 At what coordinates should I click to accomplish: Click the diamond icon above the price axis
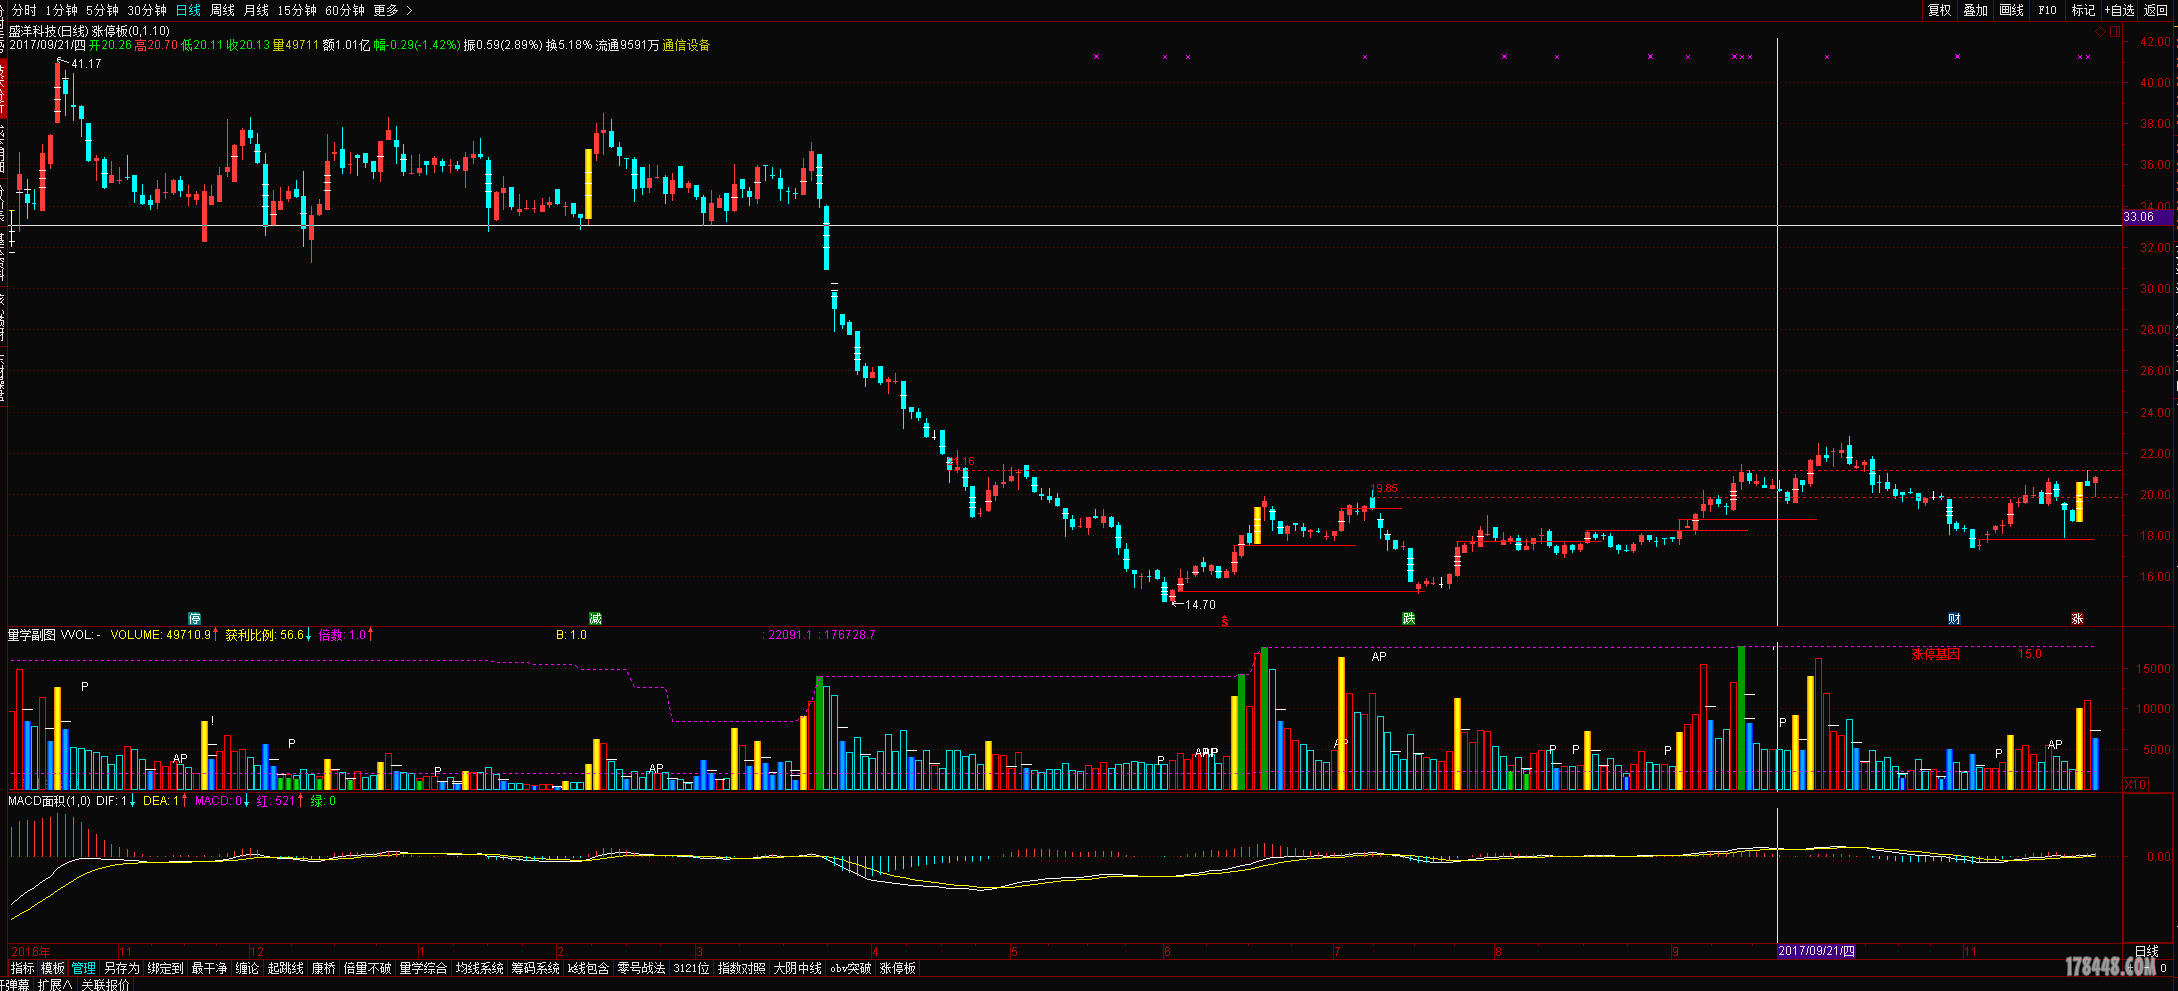2101,32
